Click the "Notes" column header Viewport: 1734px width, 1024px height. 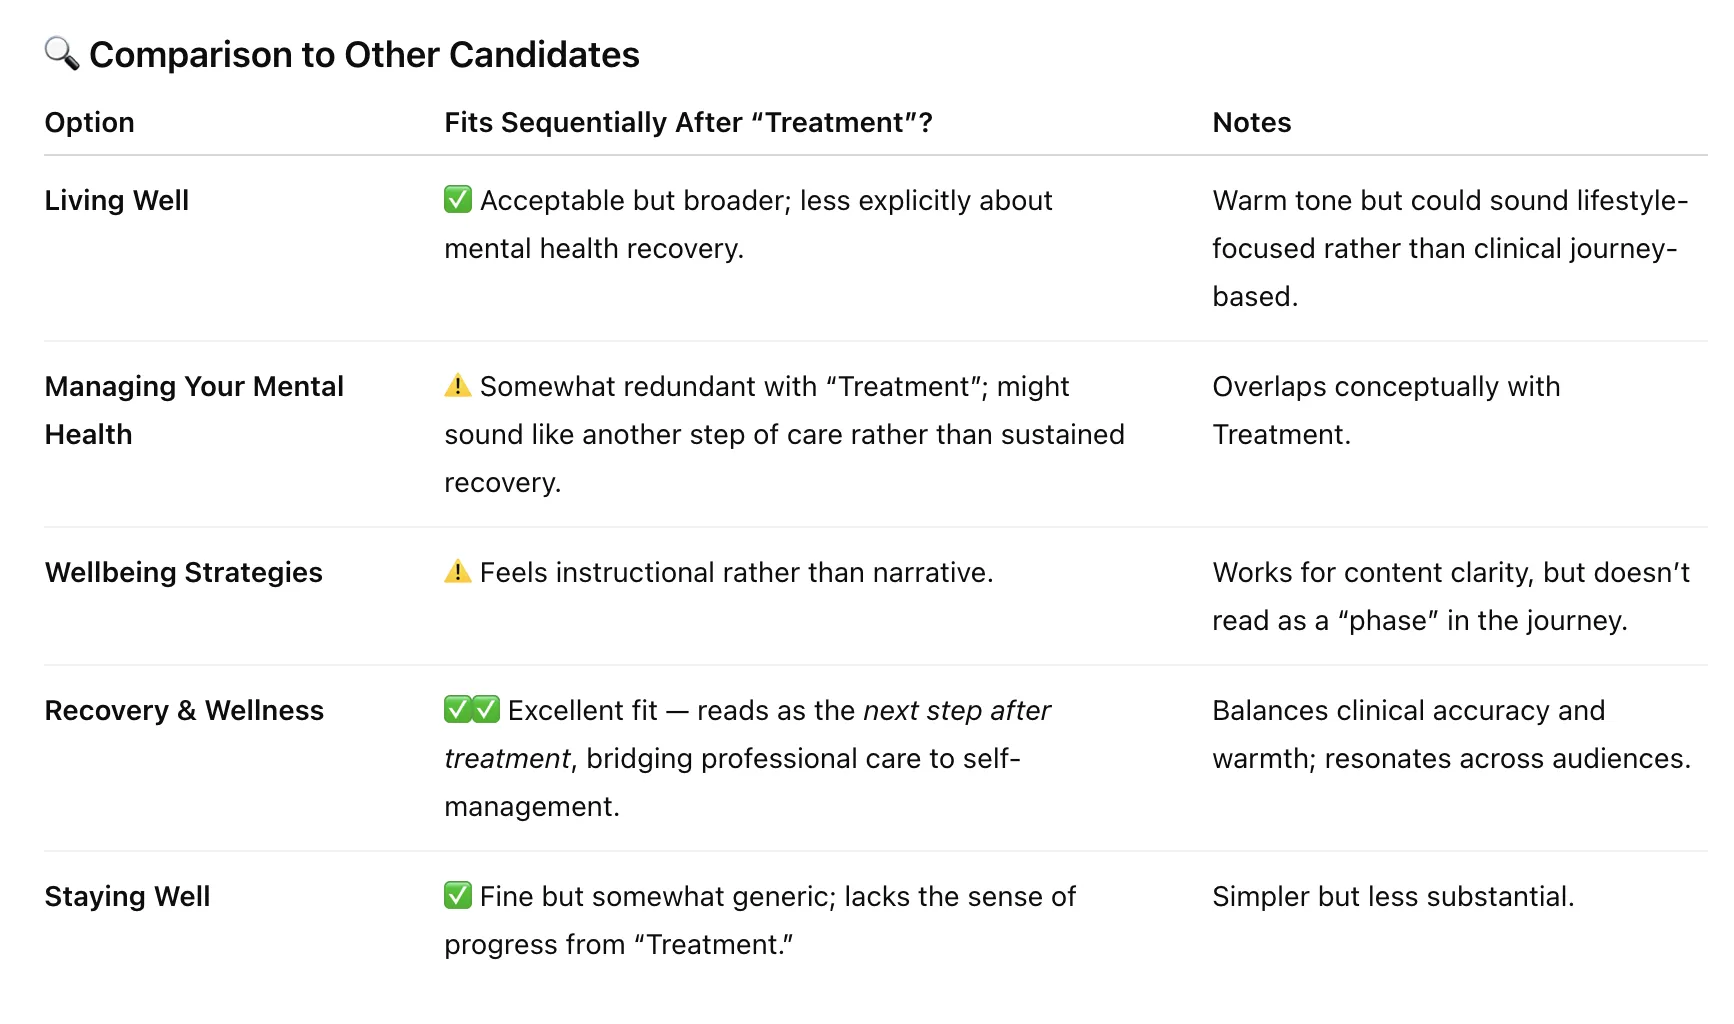click(1251, 122)
